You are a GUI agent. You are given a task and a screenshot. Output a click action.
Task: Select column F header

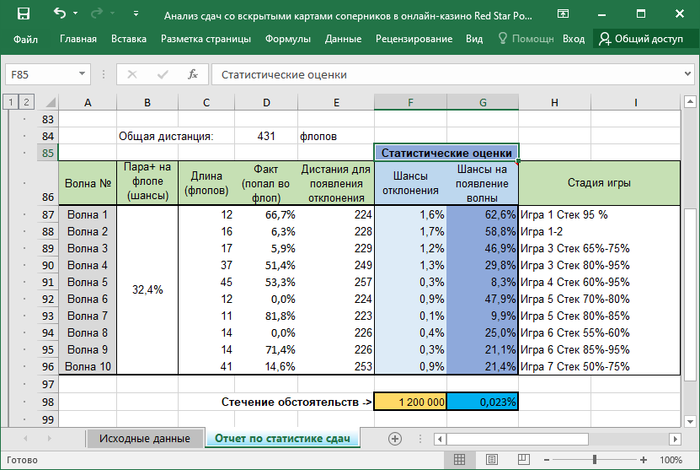point(410,103)
